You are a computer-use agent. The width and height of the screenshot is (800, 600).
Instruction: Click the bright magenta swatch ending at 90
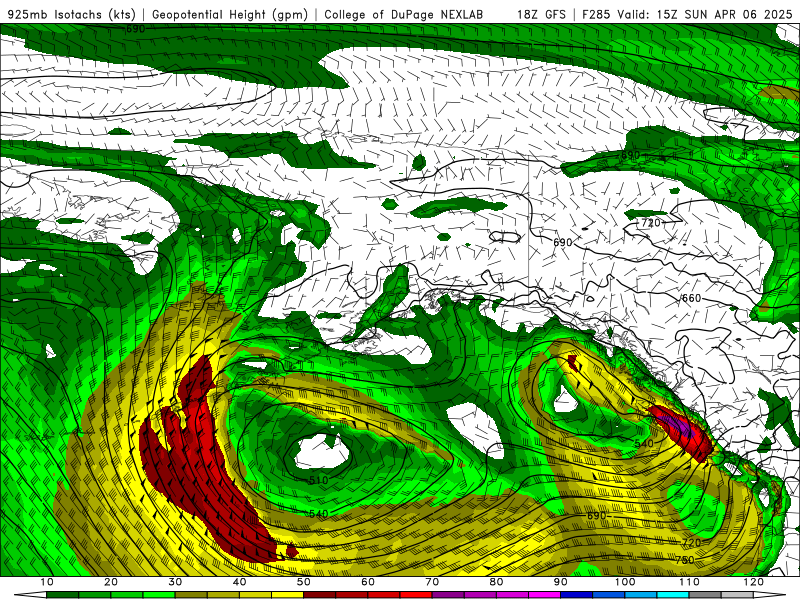(x=544, y=595)
